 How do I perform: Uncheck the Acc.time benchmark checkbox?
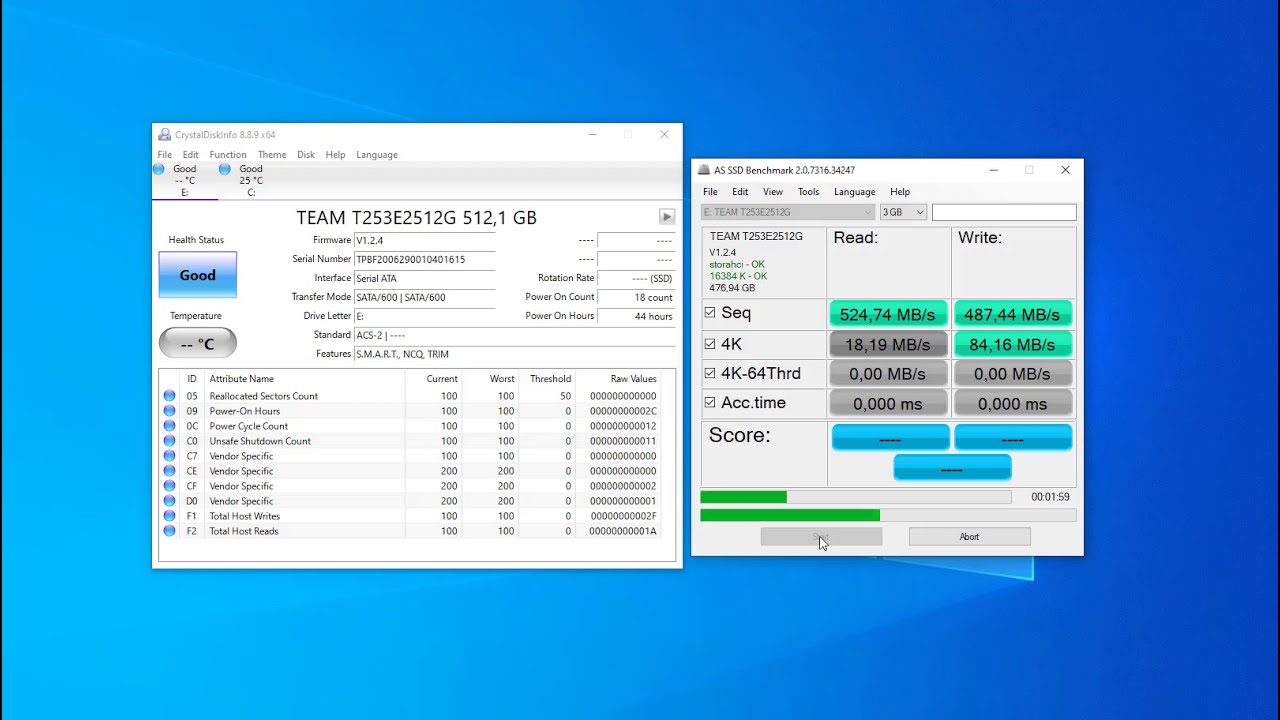point(710,402)
